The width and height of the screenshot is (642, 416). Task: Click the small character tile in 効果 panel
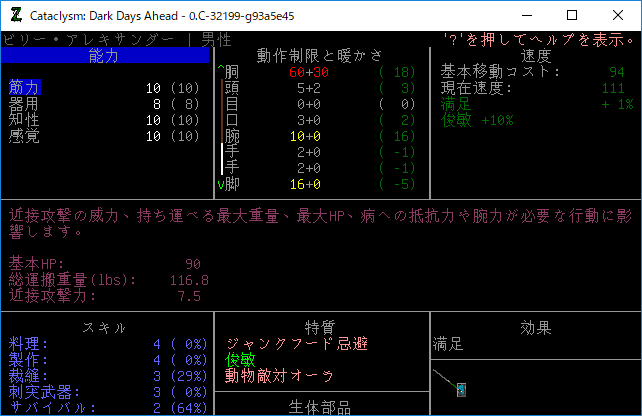point(461,388)
